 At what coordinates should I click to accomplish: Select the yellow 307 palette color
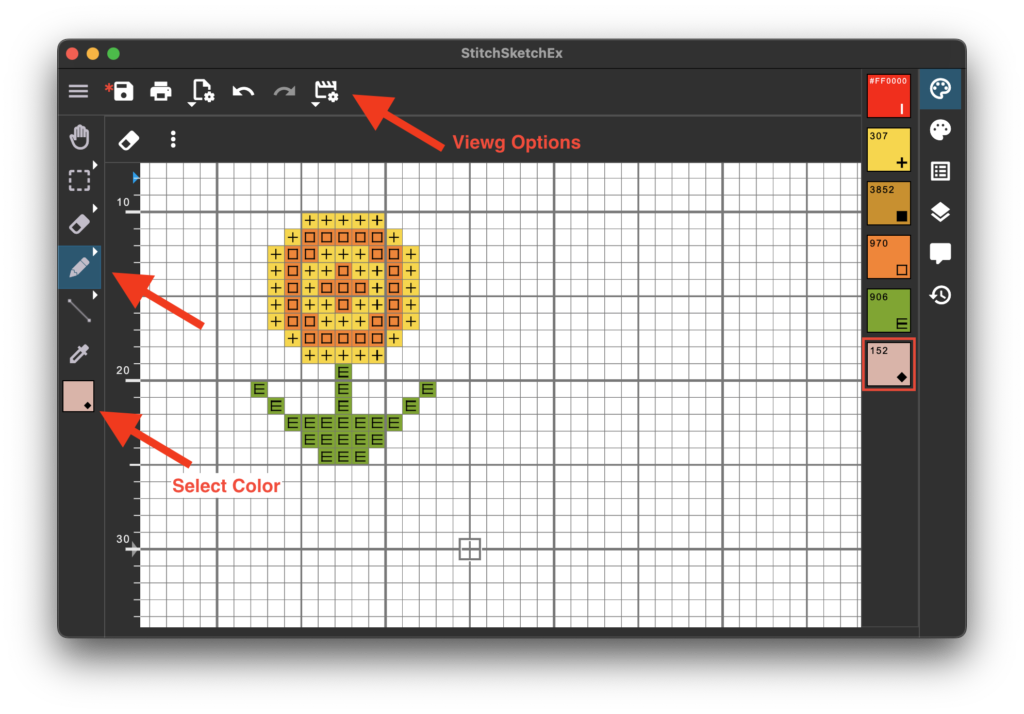[x=888, y=149]
